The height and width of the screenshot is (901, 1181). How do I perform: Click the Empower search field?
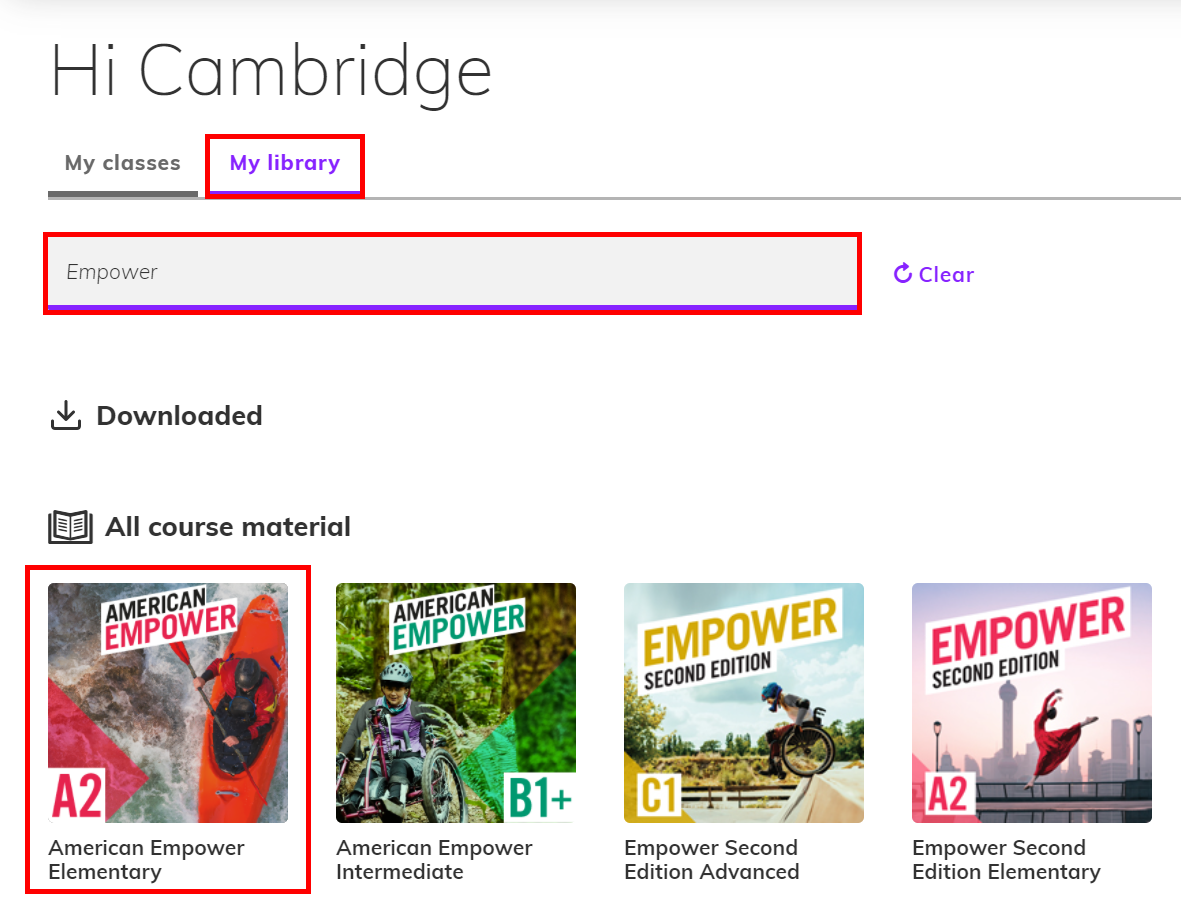point(452,273)
